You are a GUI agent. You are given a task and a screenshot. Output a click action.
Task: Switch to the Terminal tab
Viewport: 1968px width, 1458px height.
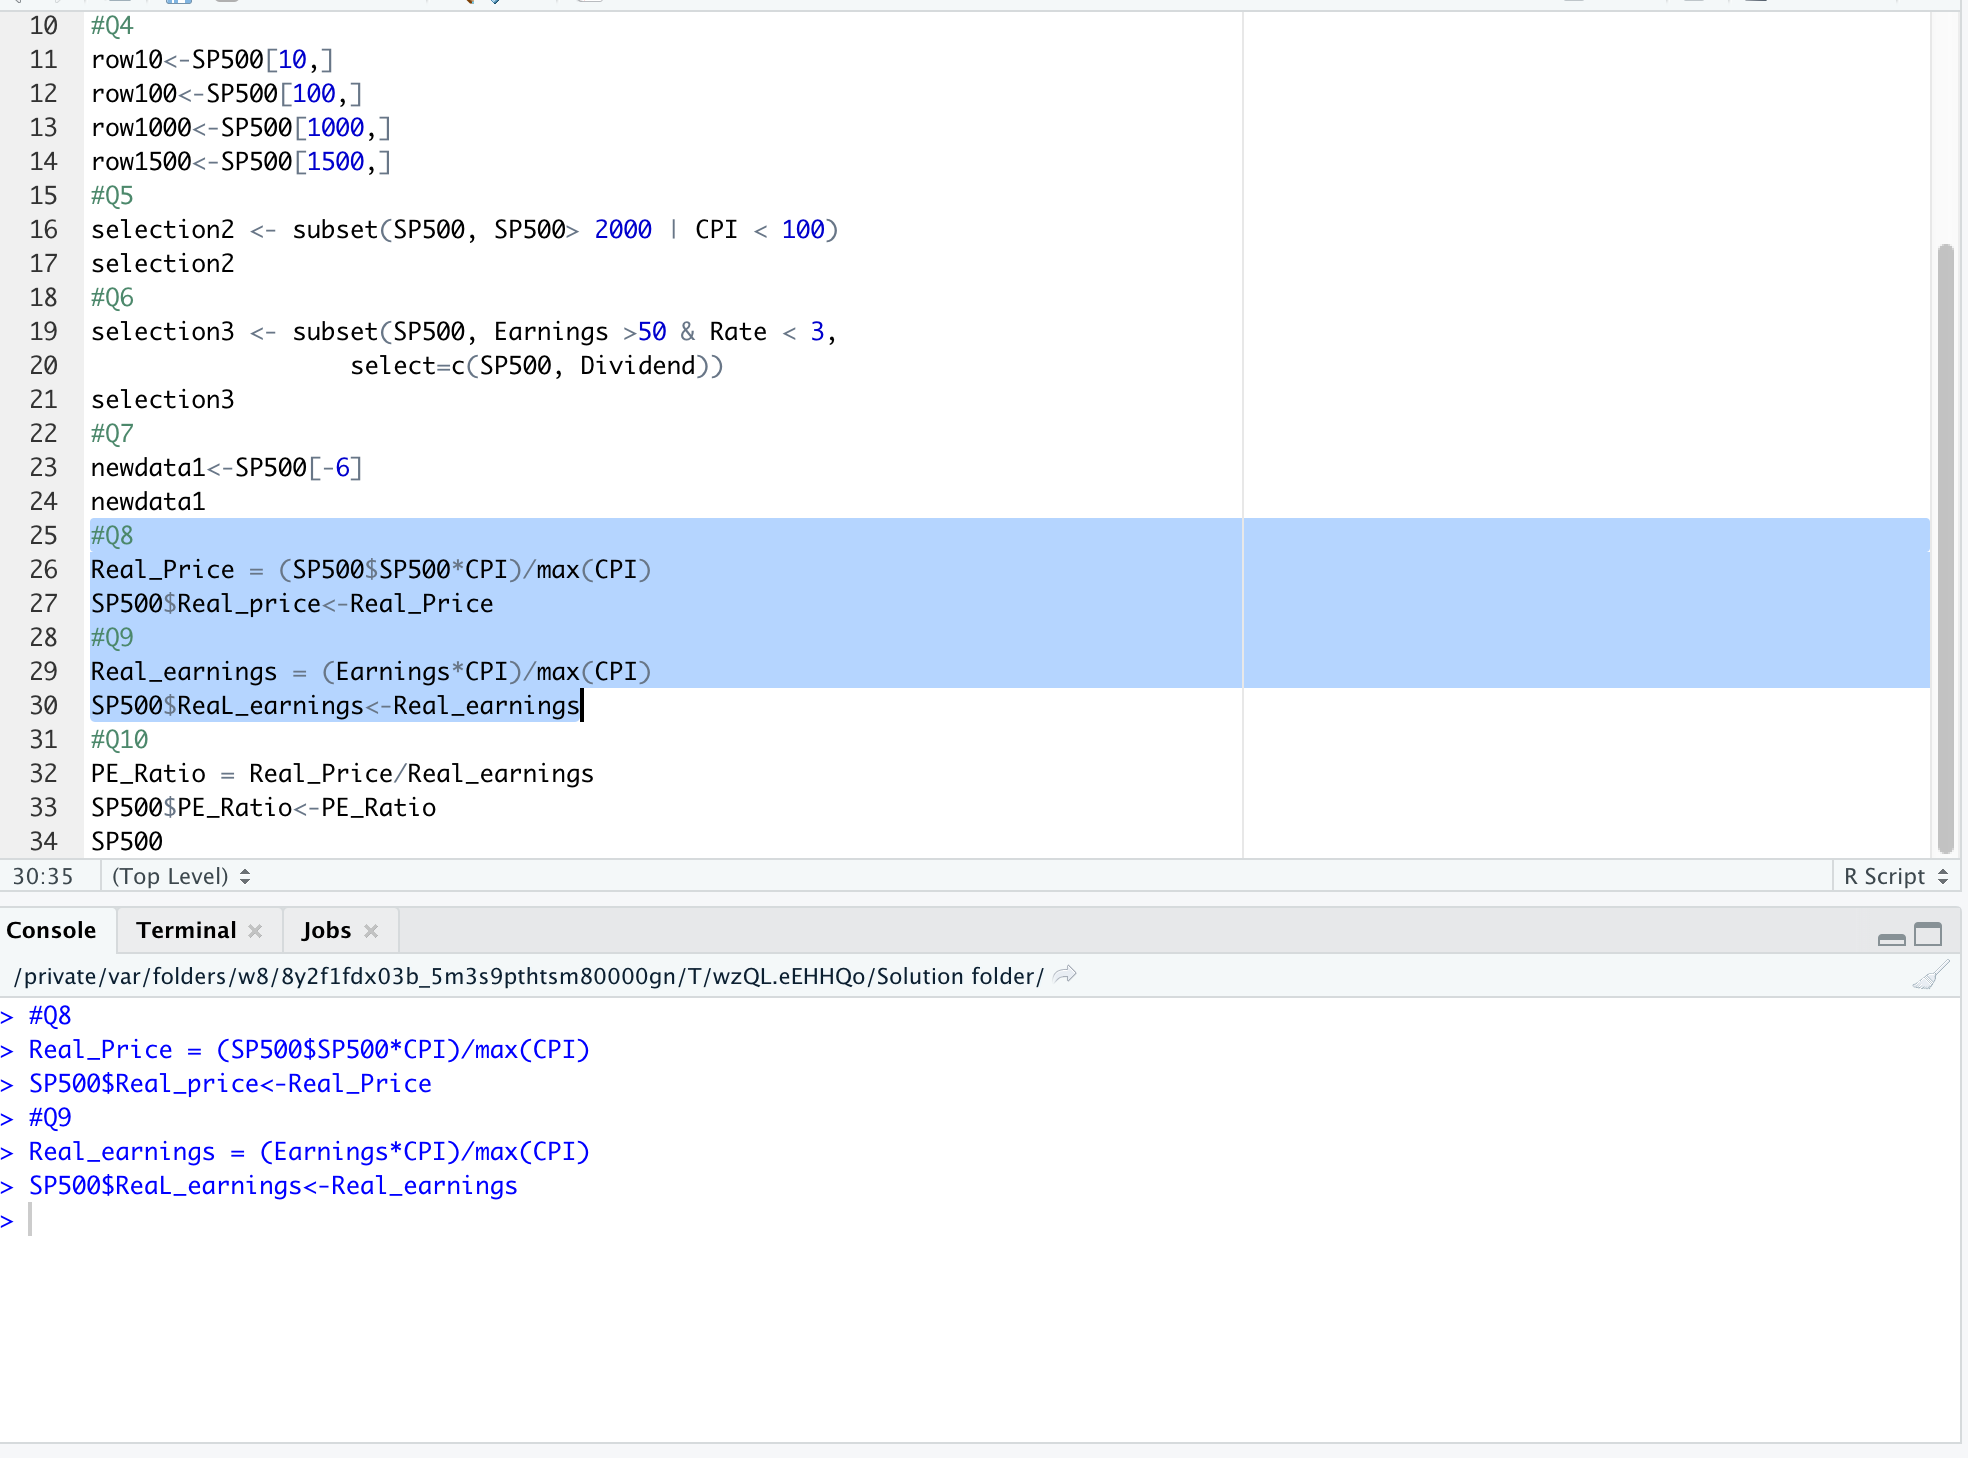186,931
